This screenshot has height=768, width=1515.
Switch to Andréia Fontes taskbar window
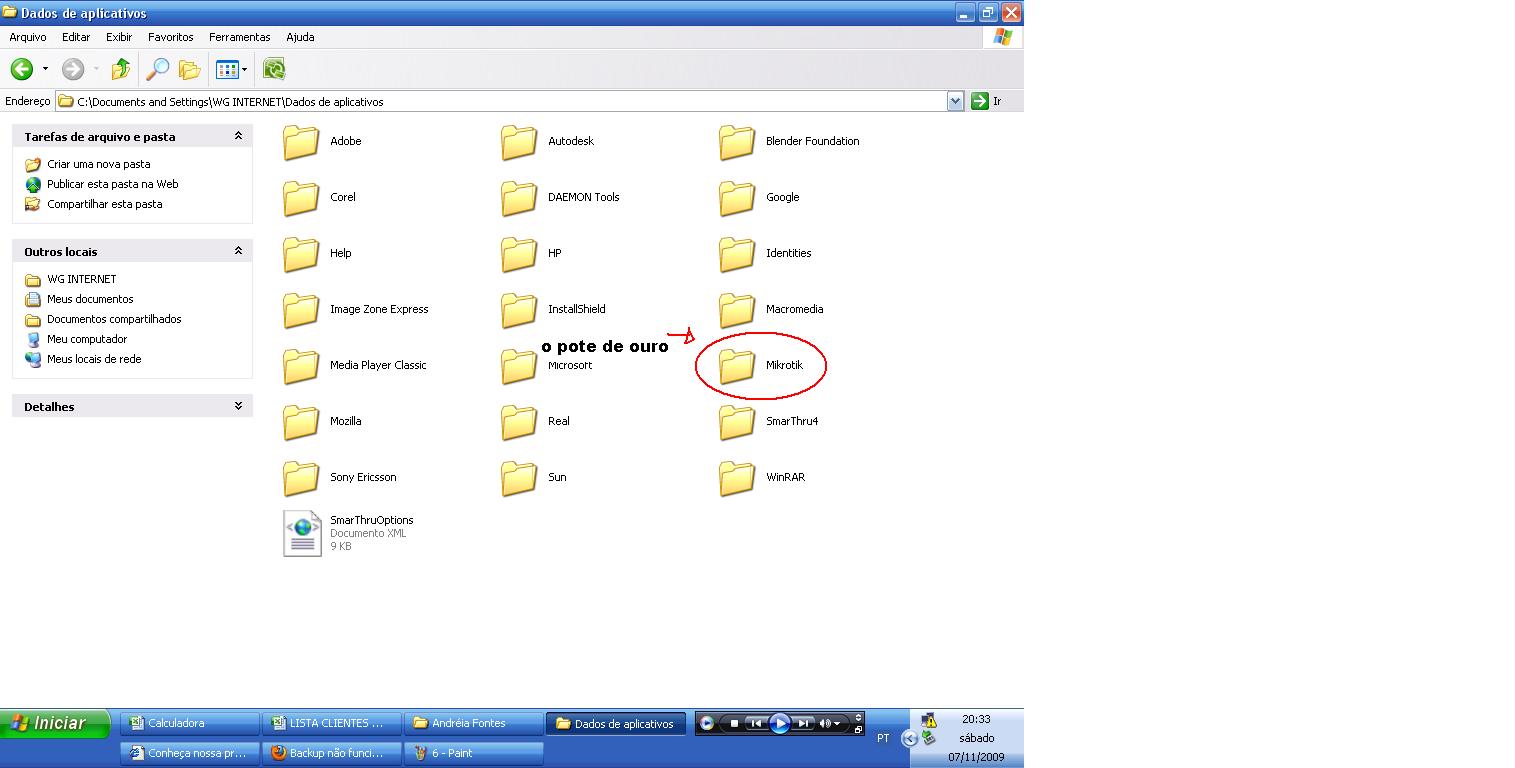(x=474, y=723)
